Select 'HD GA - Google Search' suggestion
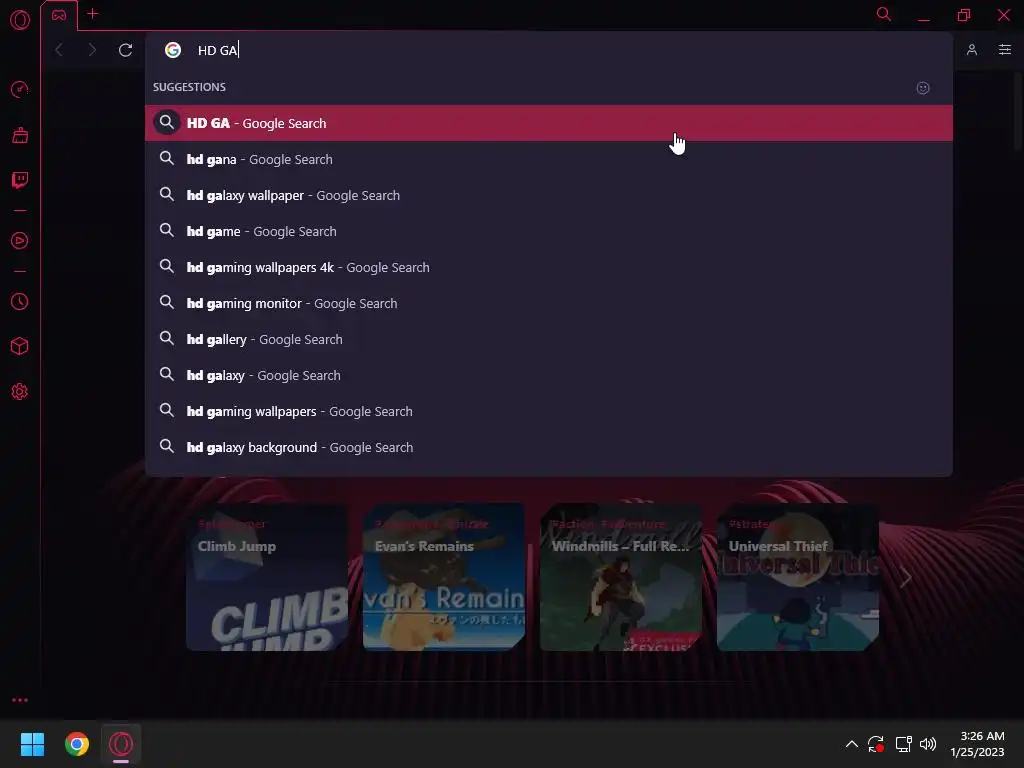 pyautogui.click(x=549, y=123)
